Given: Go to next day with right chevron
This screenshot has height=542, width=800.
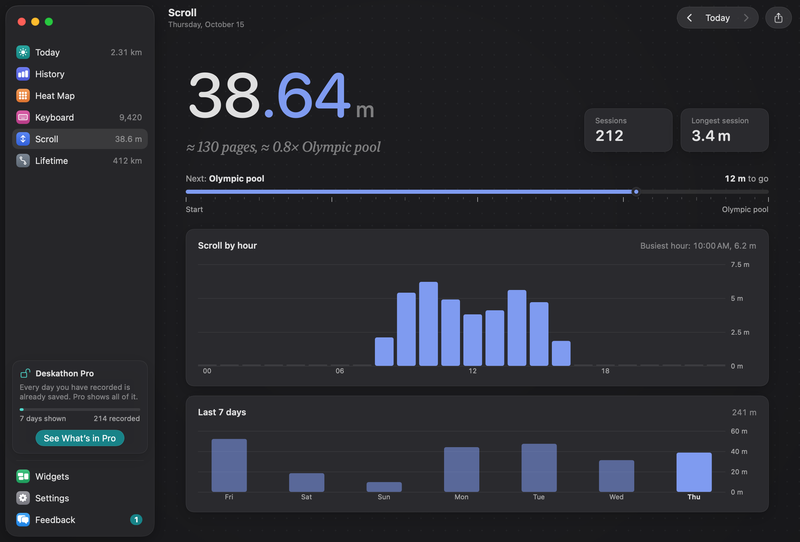Looking at the screenshot, I should 746,18.
